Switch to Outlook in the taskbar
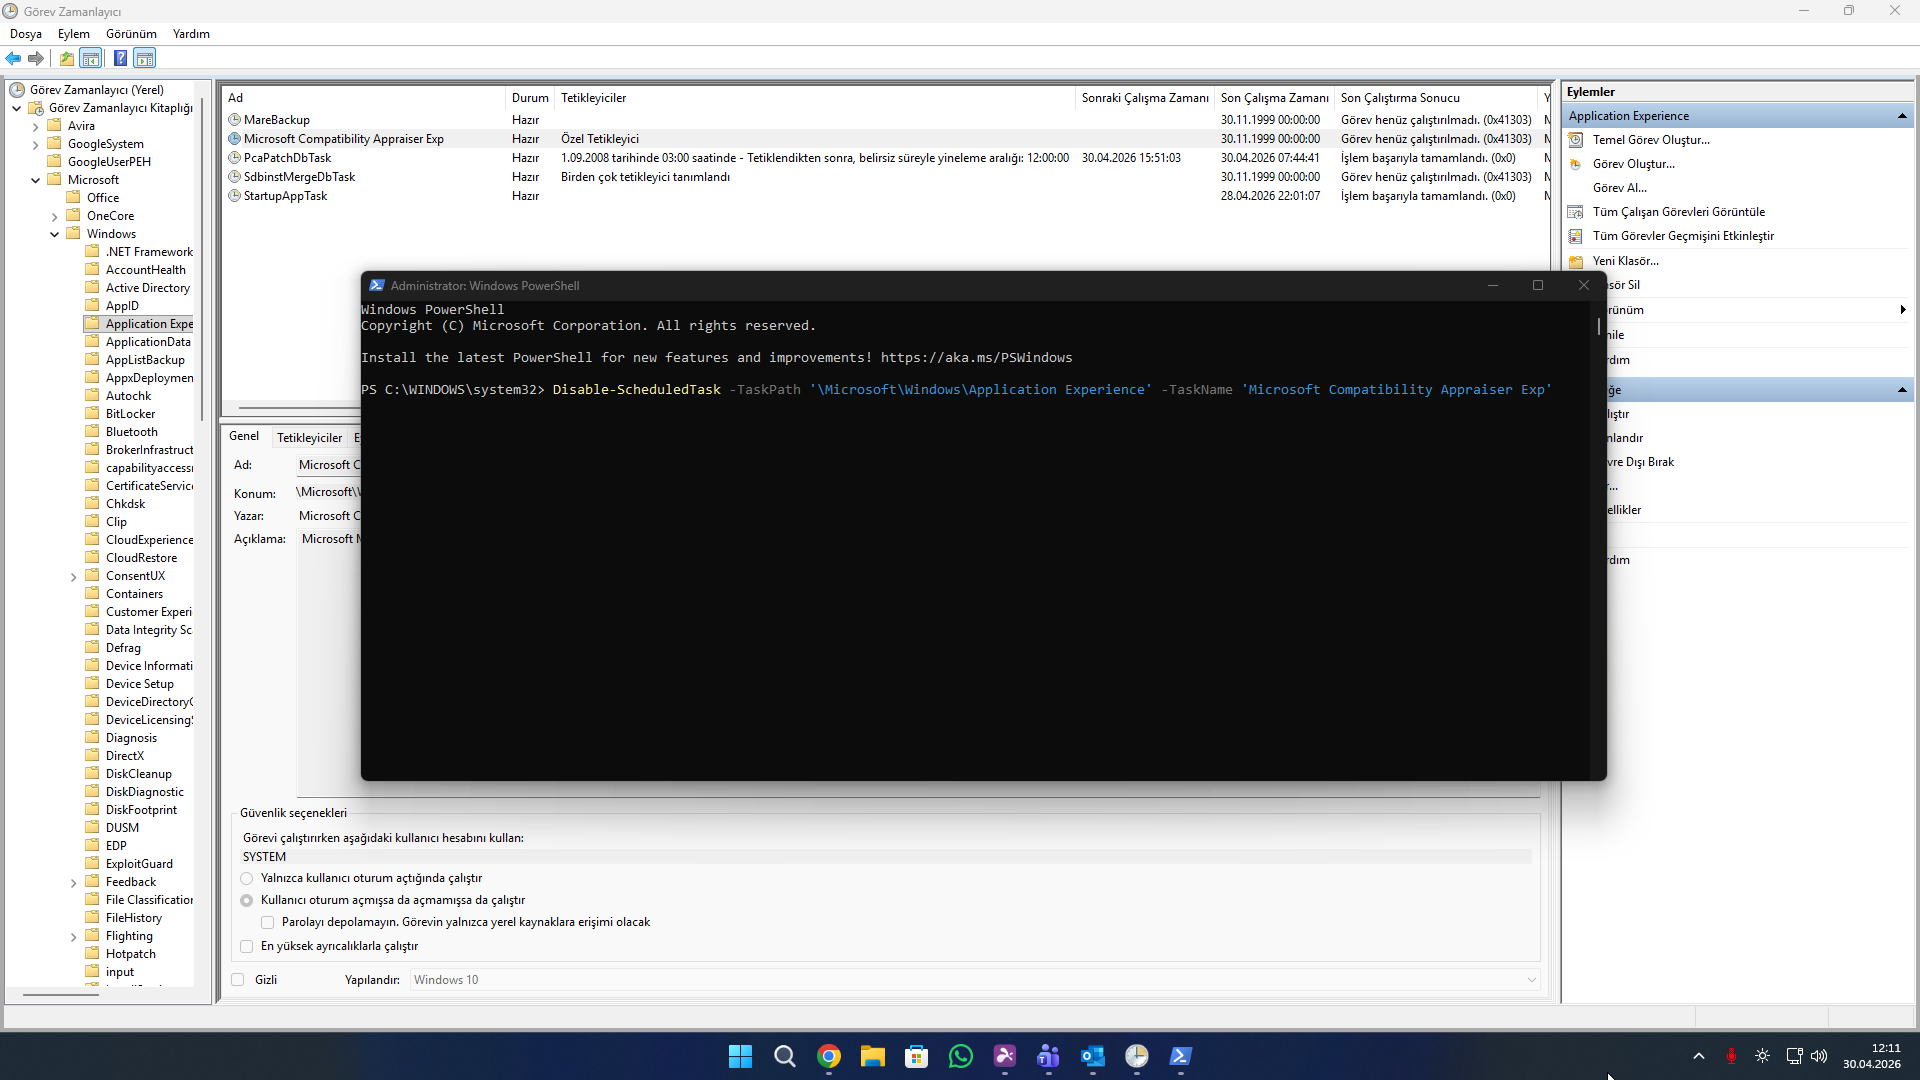 click(x=1093, y=1056)
